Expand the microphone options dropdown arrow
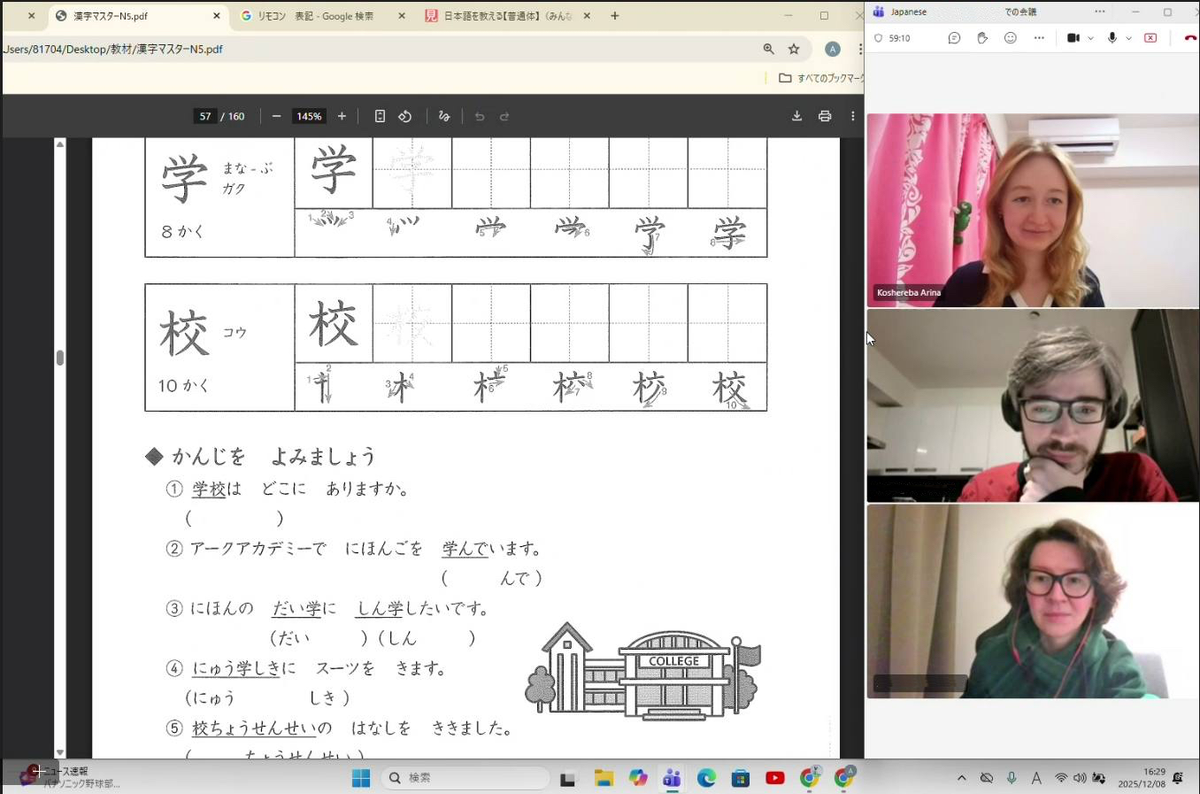This screenshot has height=794, width=1200. [1128, 38]
